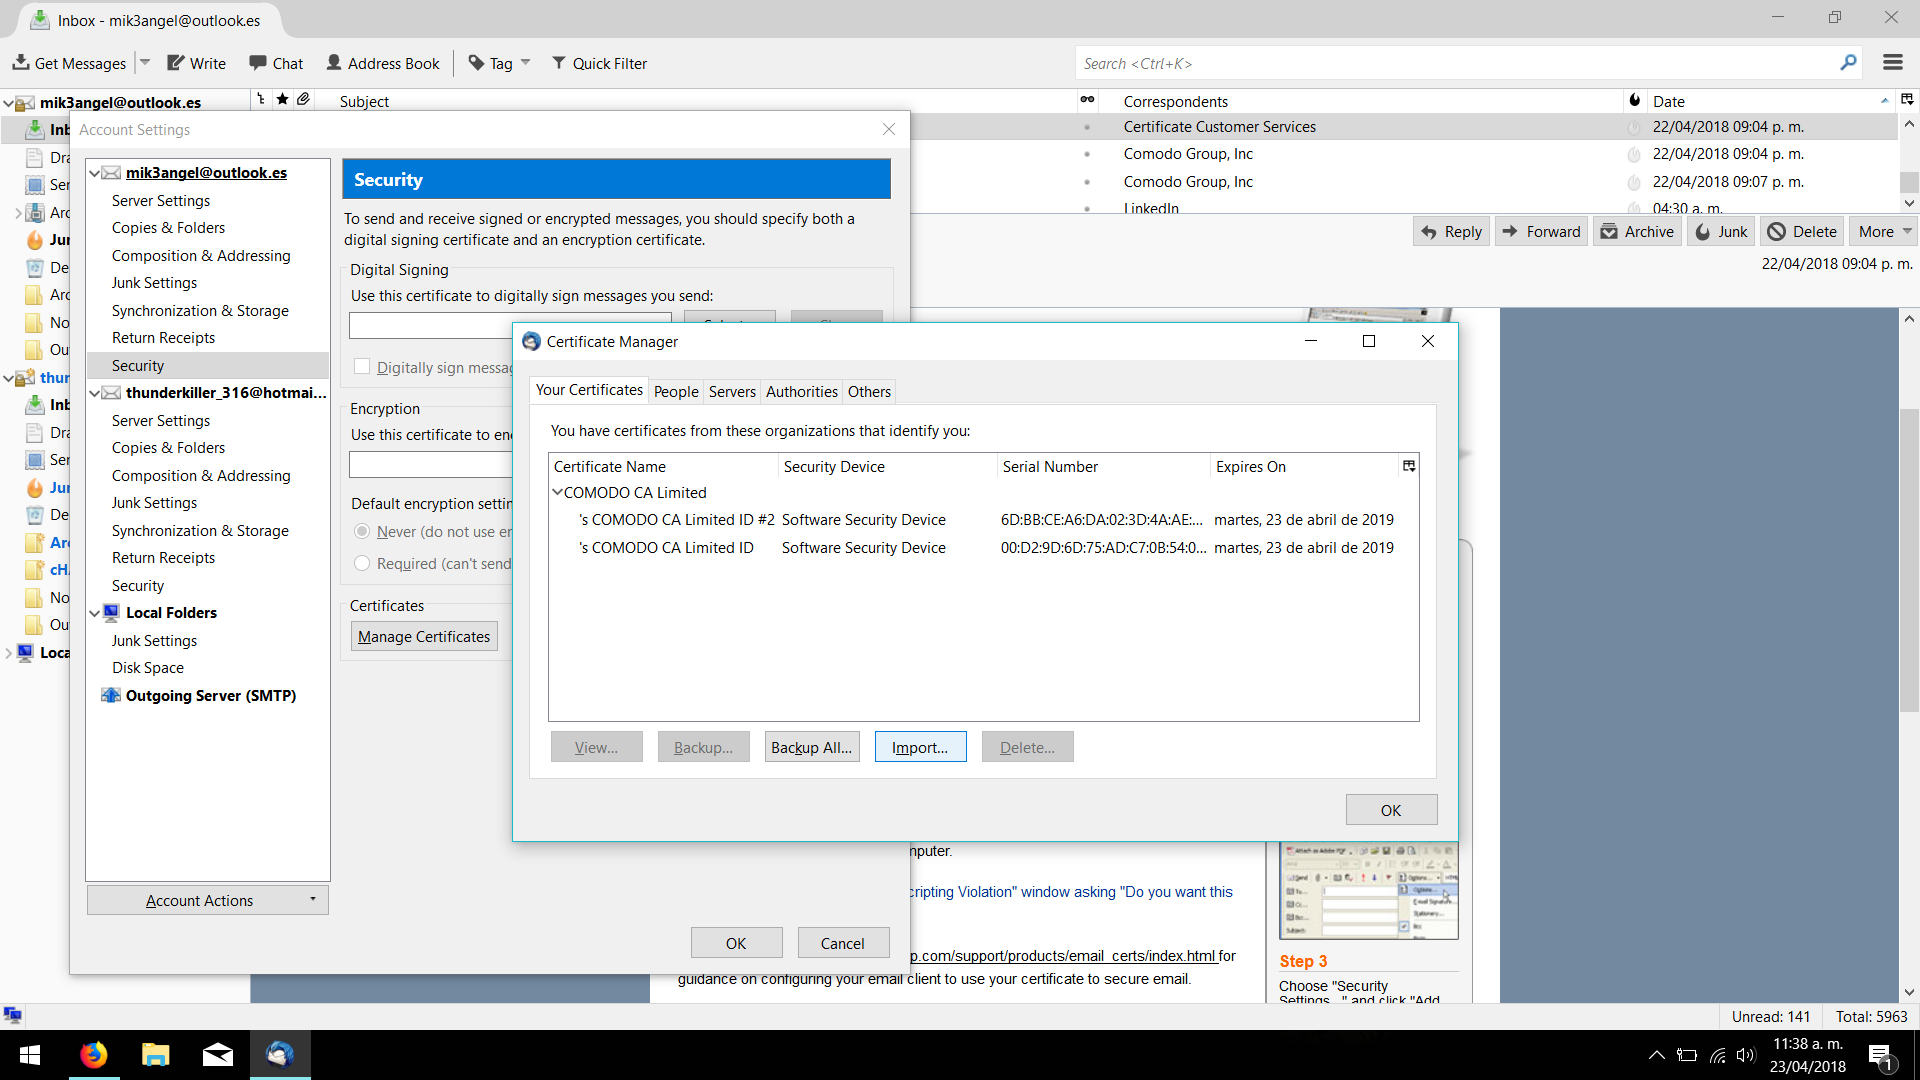
Task: Click the search magnifier icon
Action: (x=1848, y=63)
